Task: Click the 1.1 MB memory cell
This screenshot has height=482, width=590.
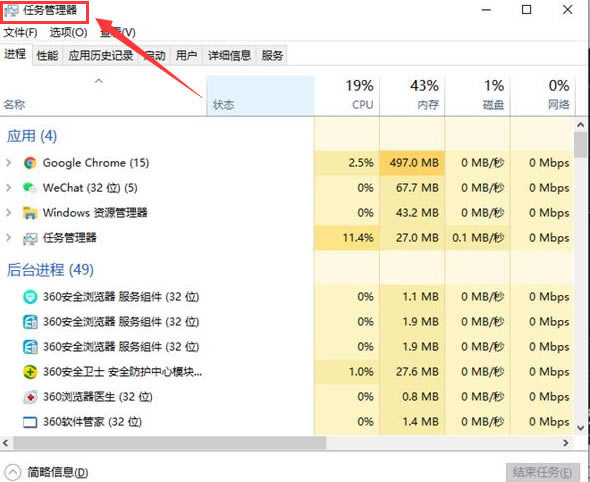Action: coord(412,297)
